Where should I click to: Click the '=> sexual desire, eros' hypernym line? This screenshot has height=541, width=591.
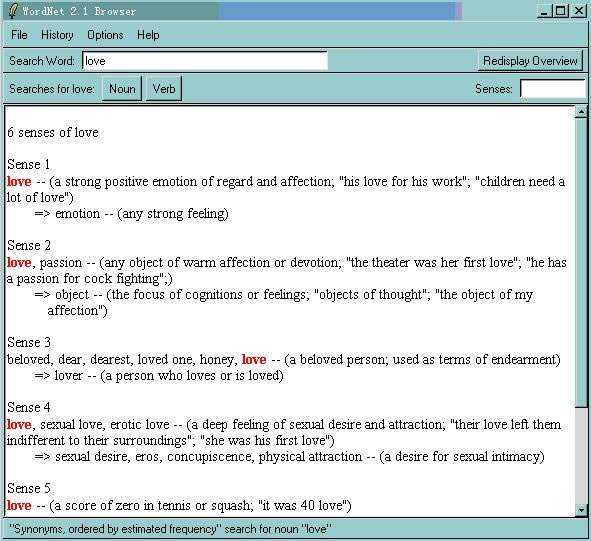click(x=289, y=457)
